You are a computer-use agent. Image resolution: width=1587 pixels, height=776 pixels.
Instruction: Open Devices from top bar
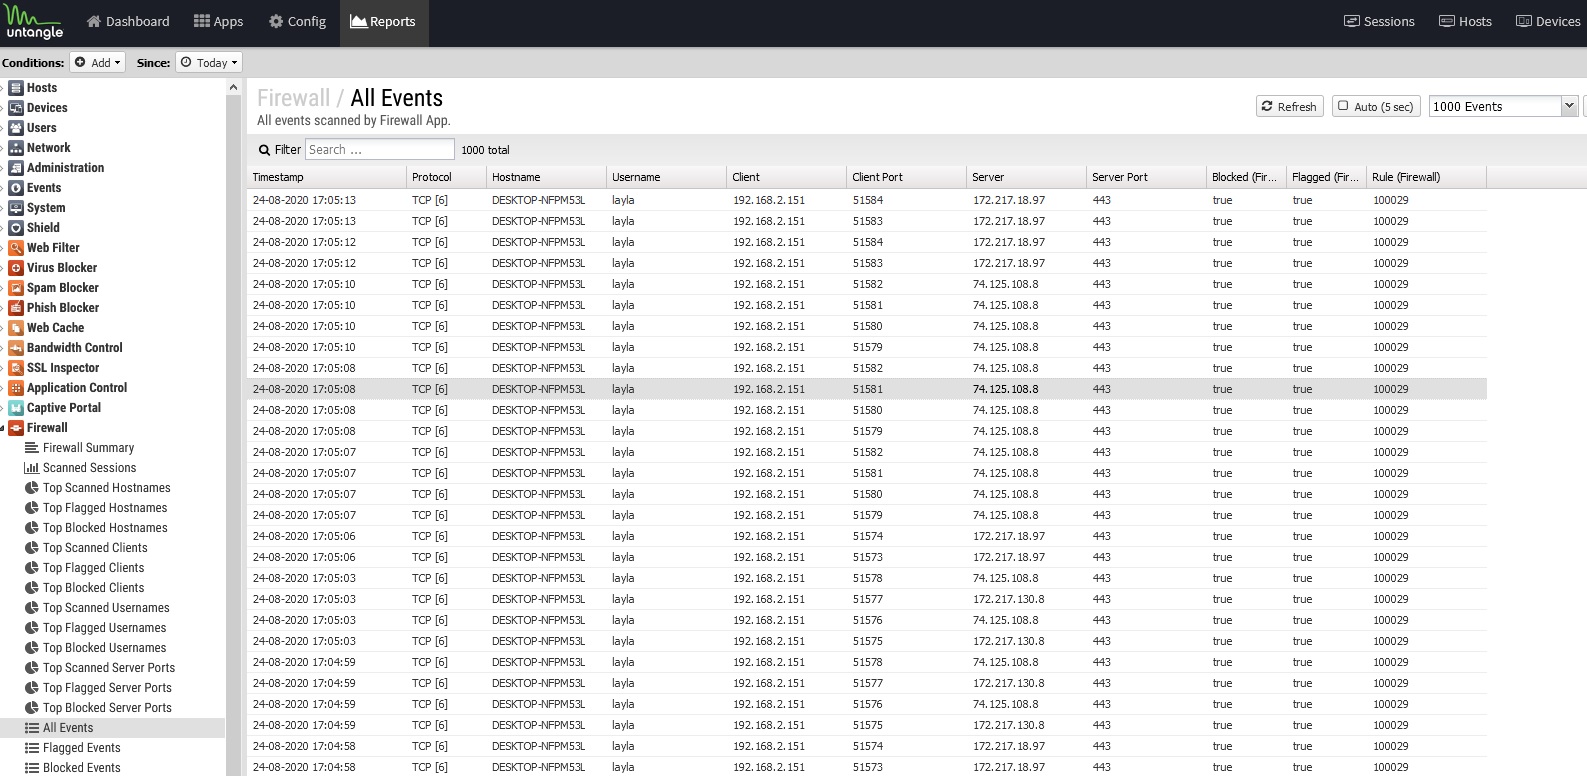point(1548,21)
